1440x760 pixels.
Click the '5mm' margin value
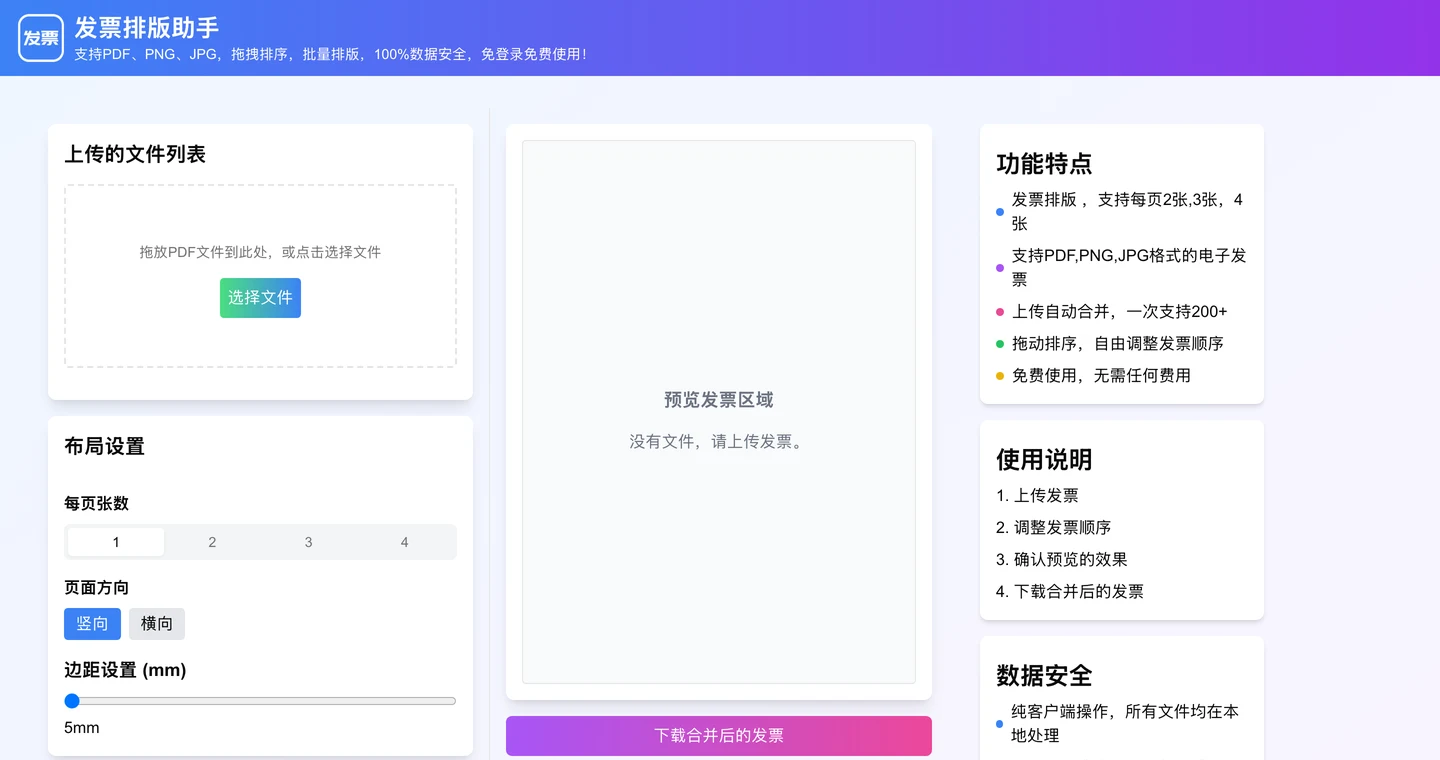tap(82, 728)
